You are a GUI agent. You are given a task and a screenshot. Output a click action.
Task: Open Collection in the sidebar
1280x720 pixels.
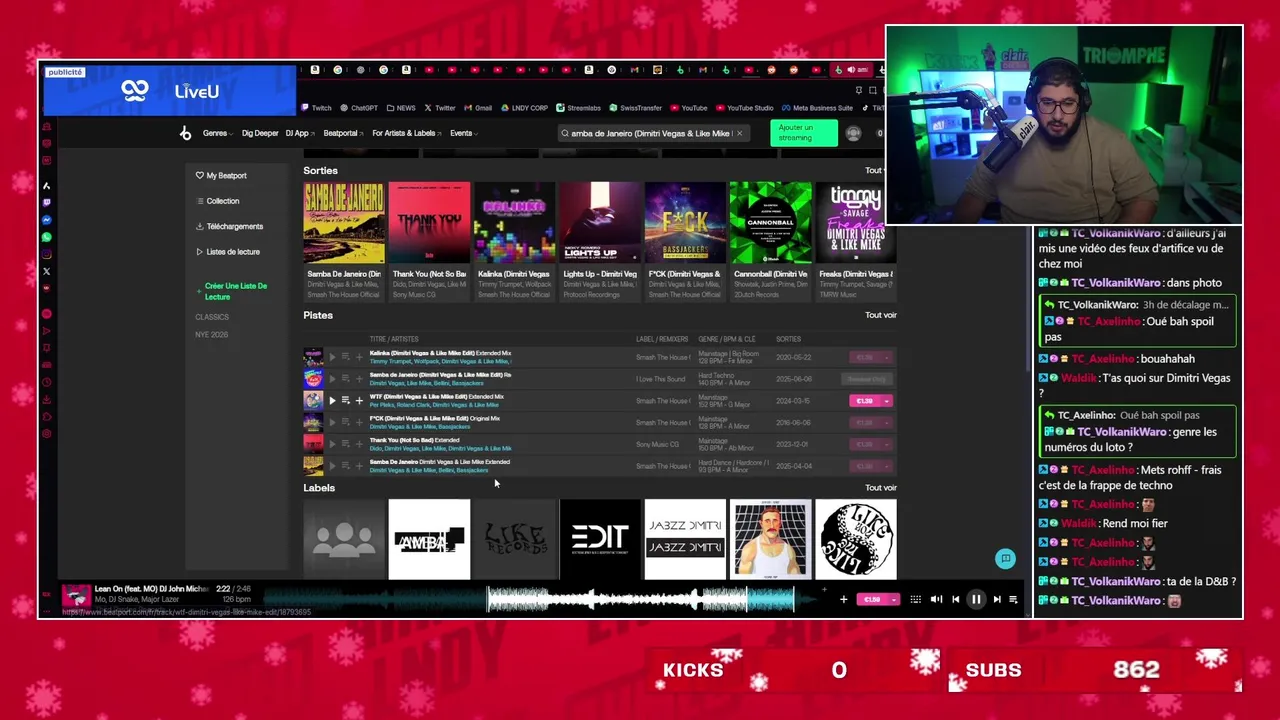pos(218,201)
